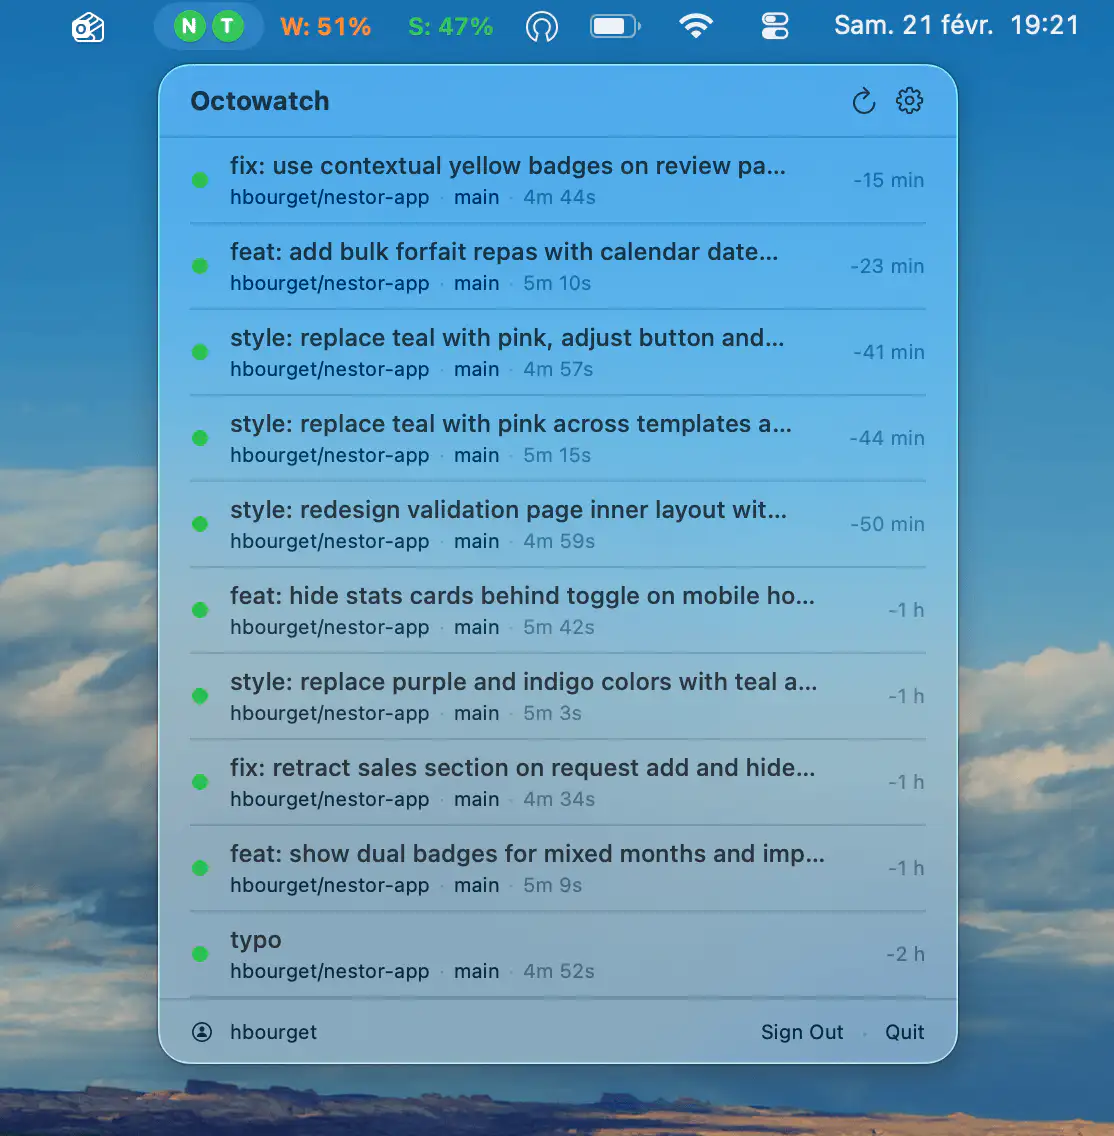Open 'style: replace purple and indigo colors' run

(558, 696)
